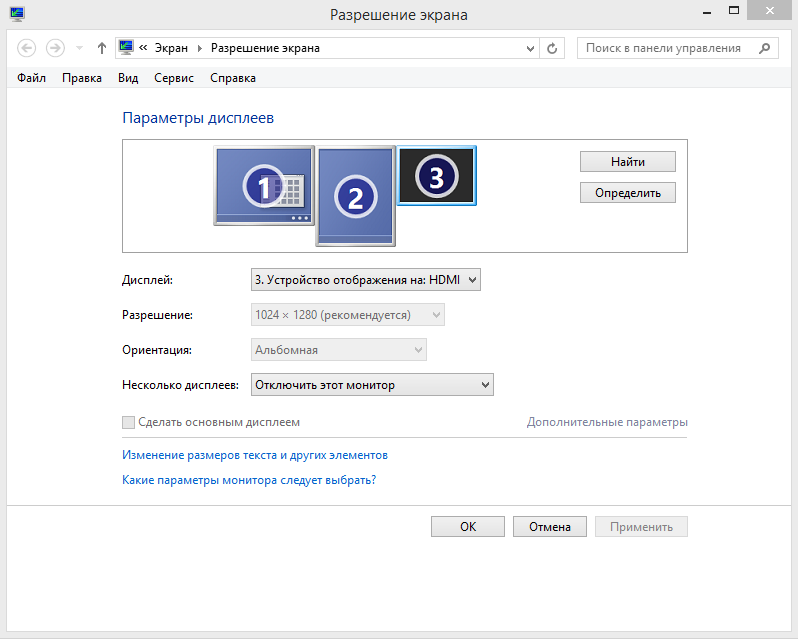Refresh the address bar
This screenshot has width=798, height=639.
(x=552, y=48)
